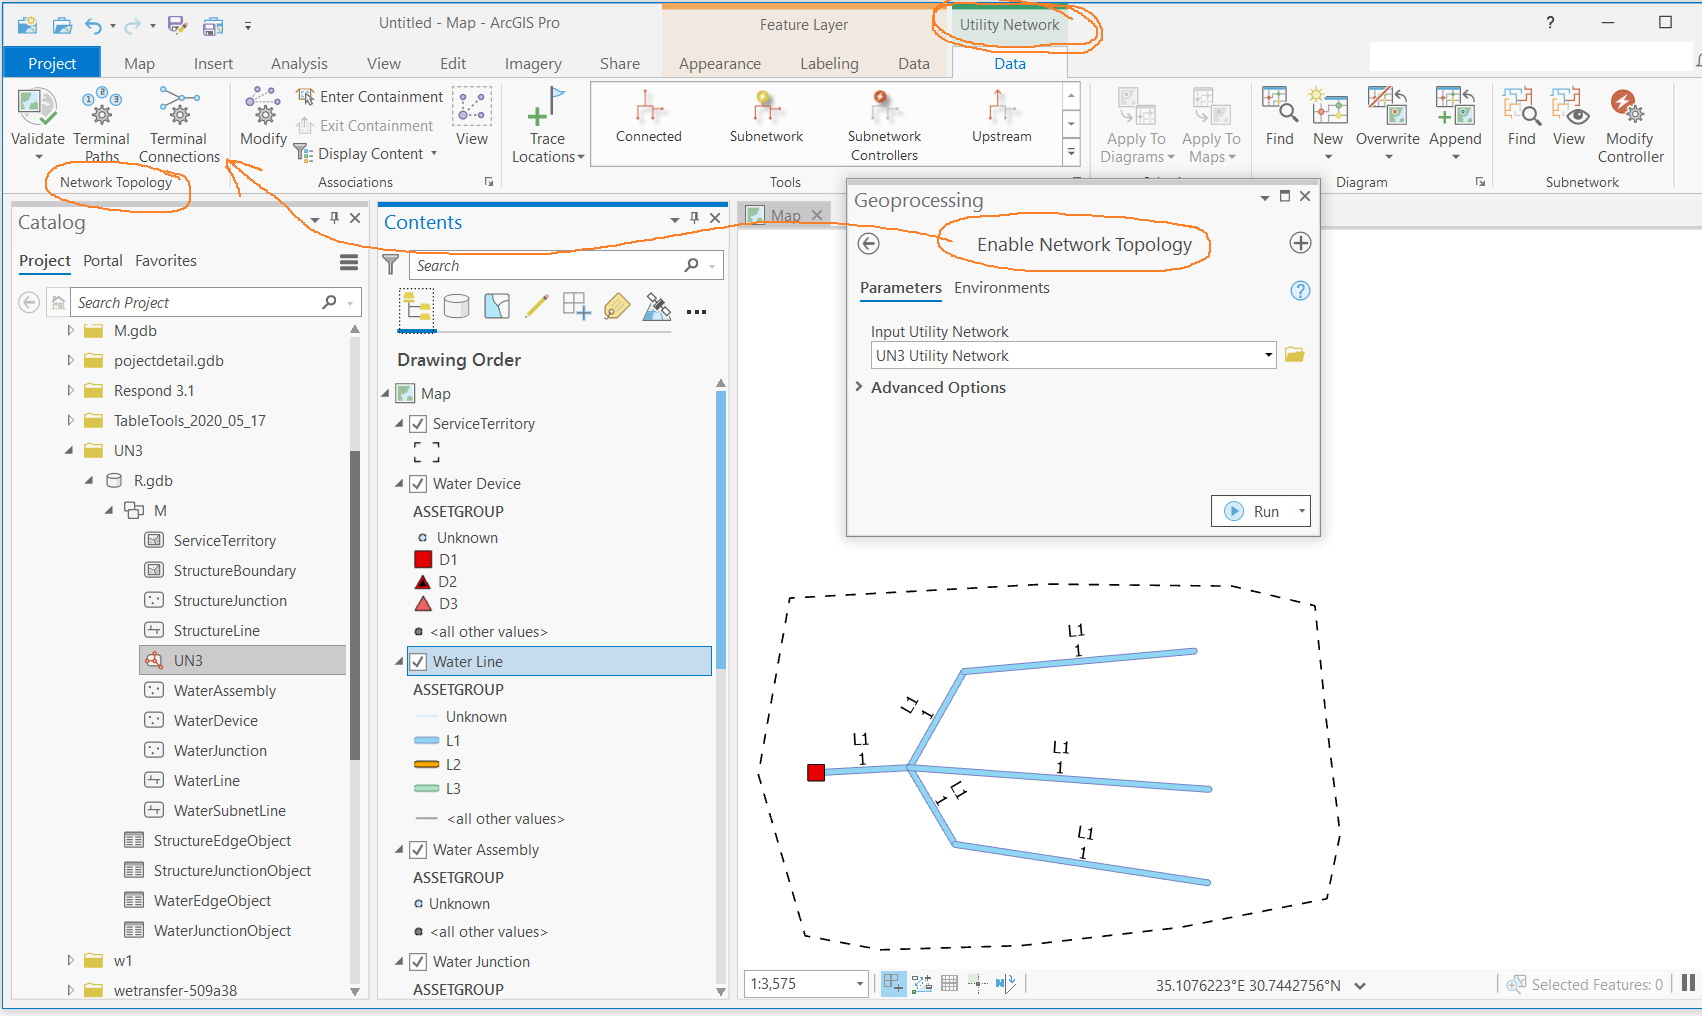Switch Contents to List By Snapping
This screenshot has height=1016, width=1702.
pyautogui.click(x=577, y=306)
